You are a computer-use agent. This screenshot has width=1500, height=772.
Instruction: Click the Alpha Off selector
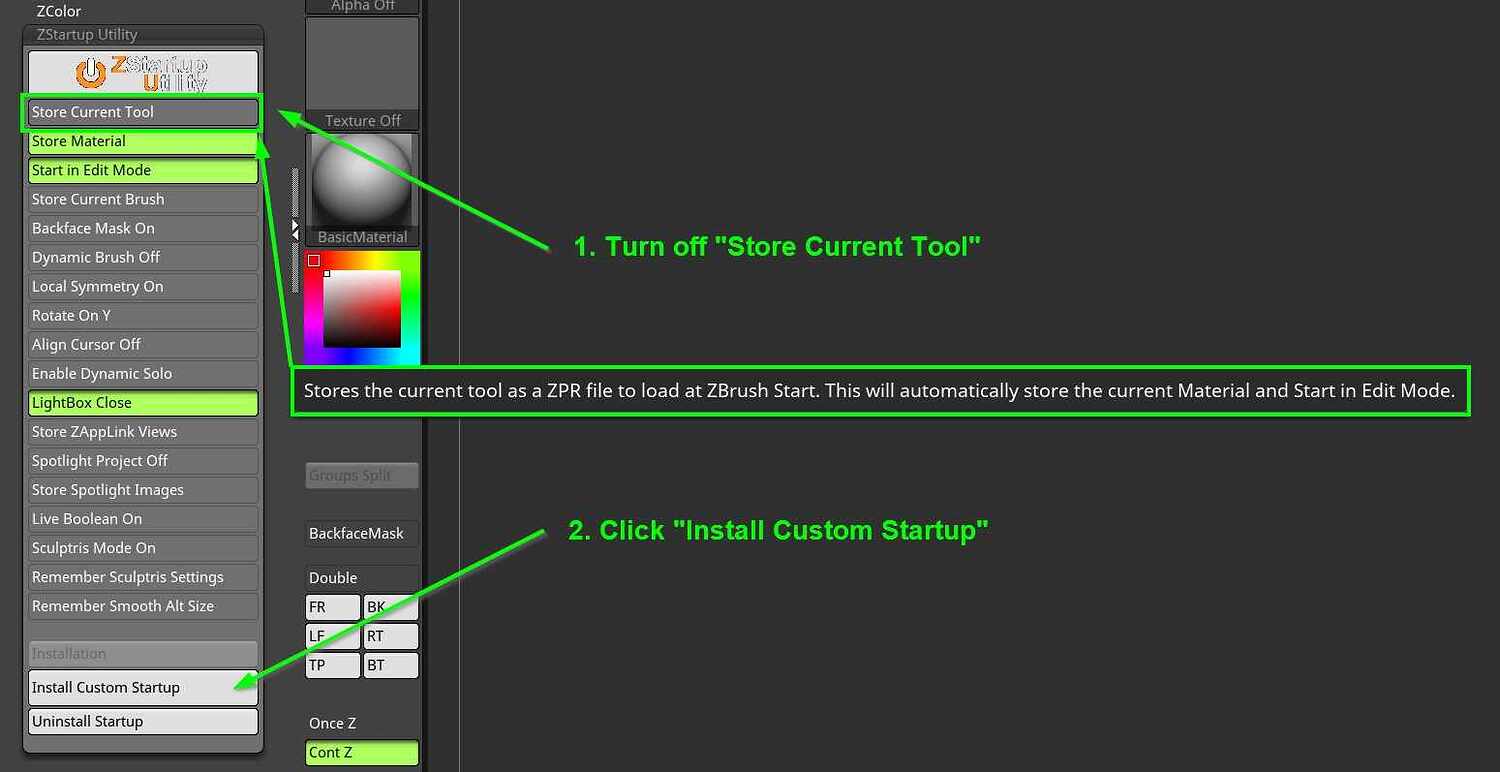(362, 7)
